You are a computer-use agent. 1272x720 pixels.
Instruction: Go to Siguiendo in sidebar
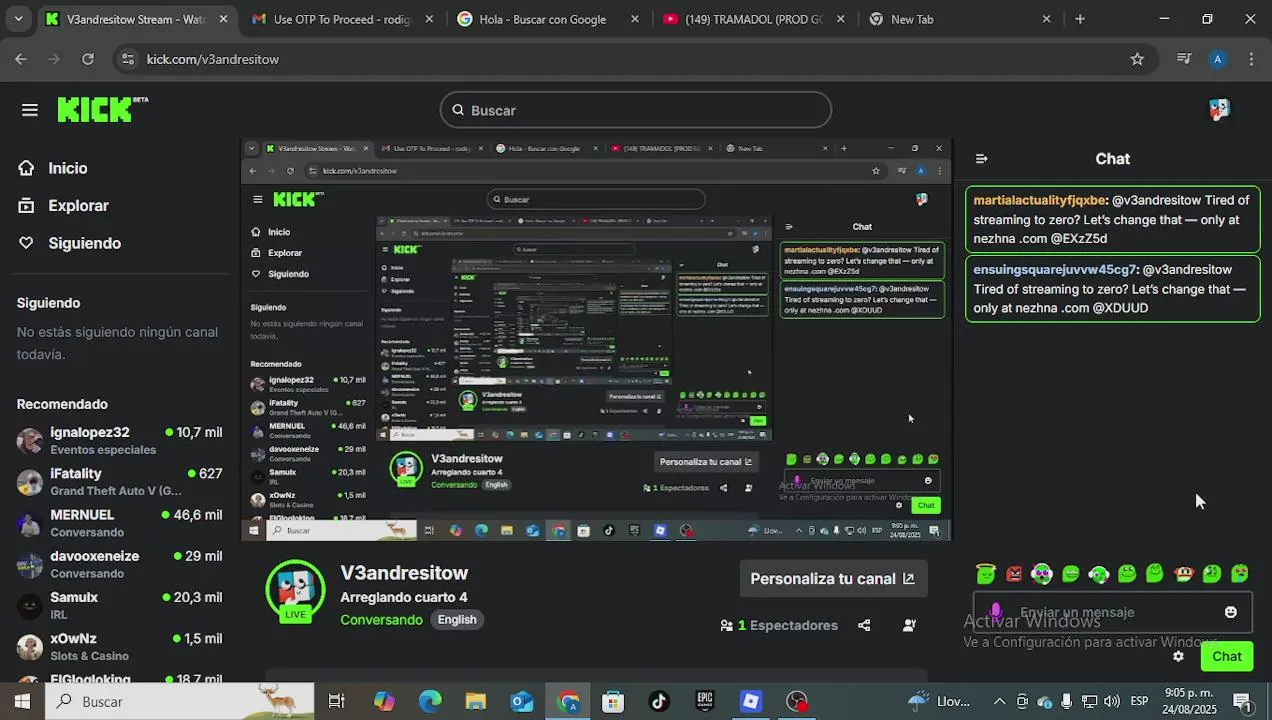69,243
